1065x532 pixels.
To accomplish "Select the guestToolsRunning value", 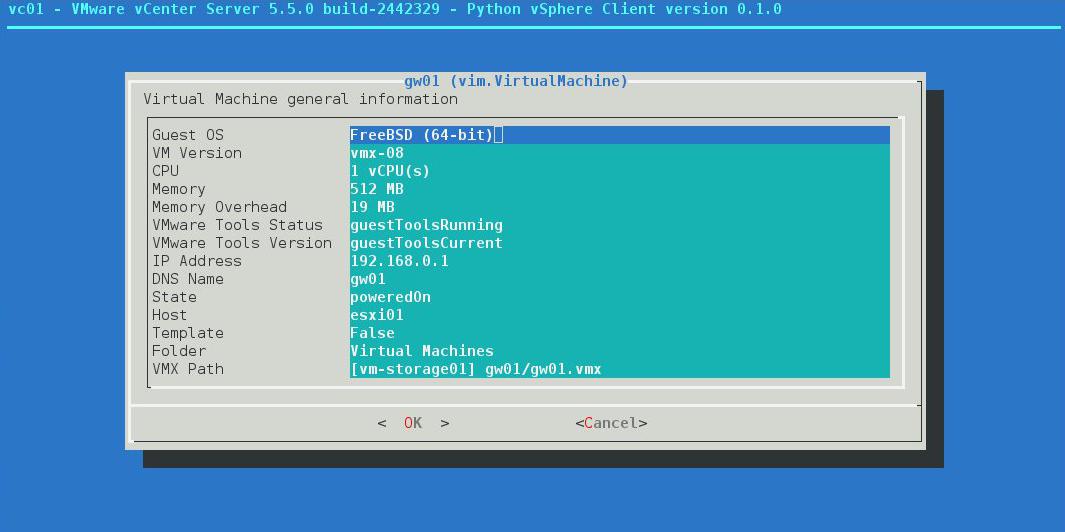I will pyautogui.click(x=619, y=225).
